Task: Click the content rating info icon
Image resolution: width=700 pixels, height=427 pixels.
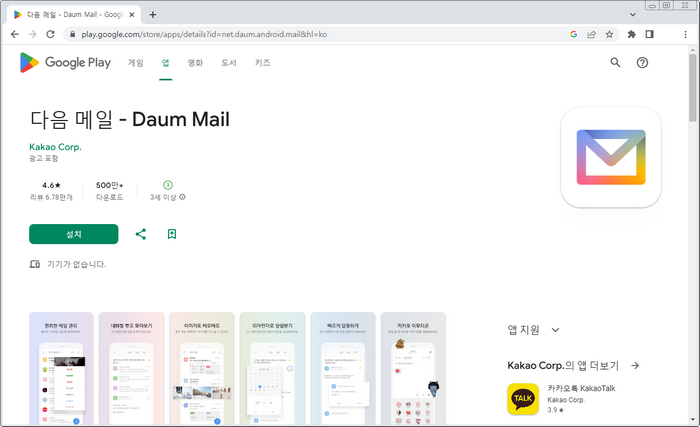Action: [x=182, y=197]
